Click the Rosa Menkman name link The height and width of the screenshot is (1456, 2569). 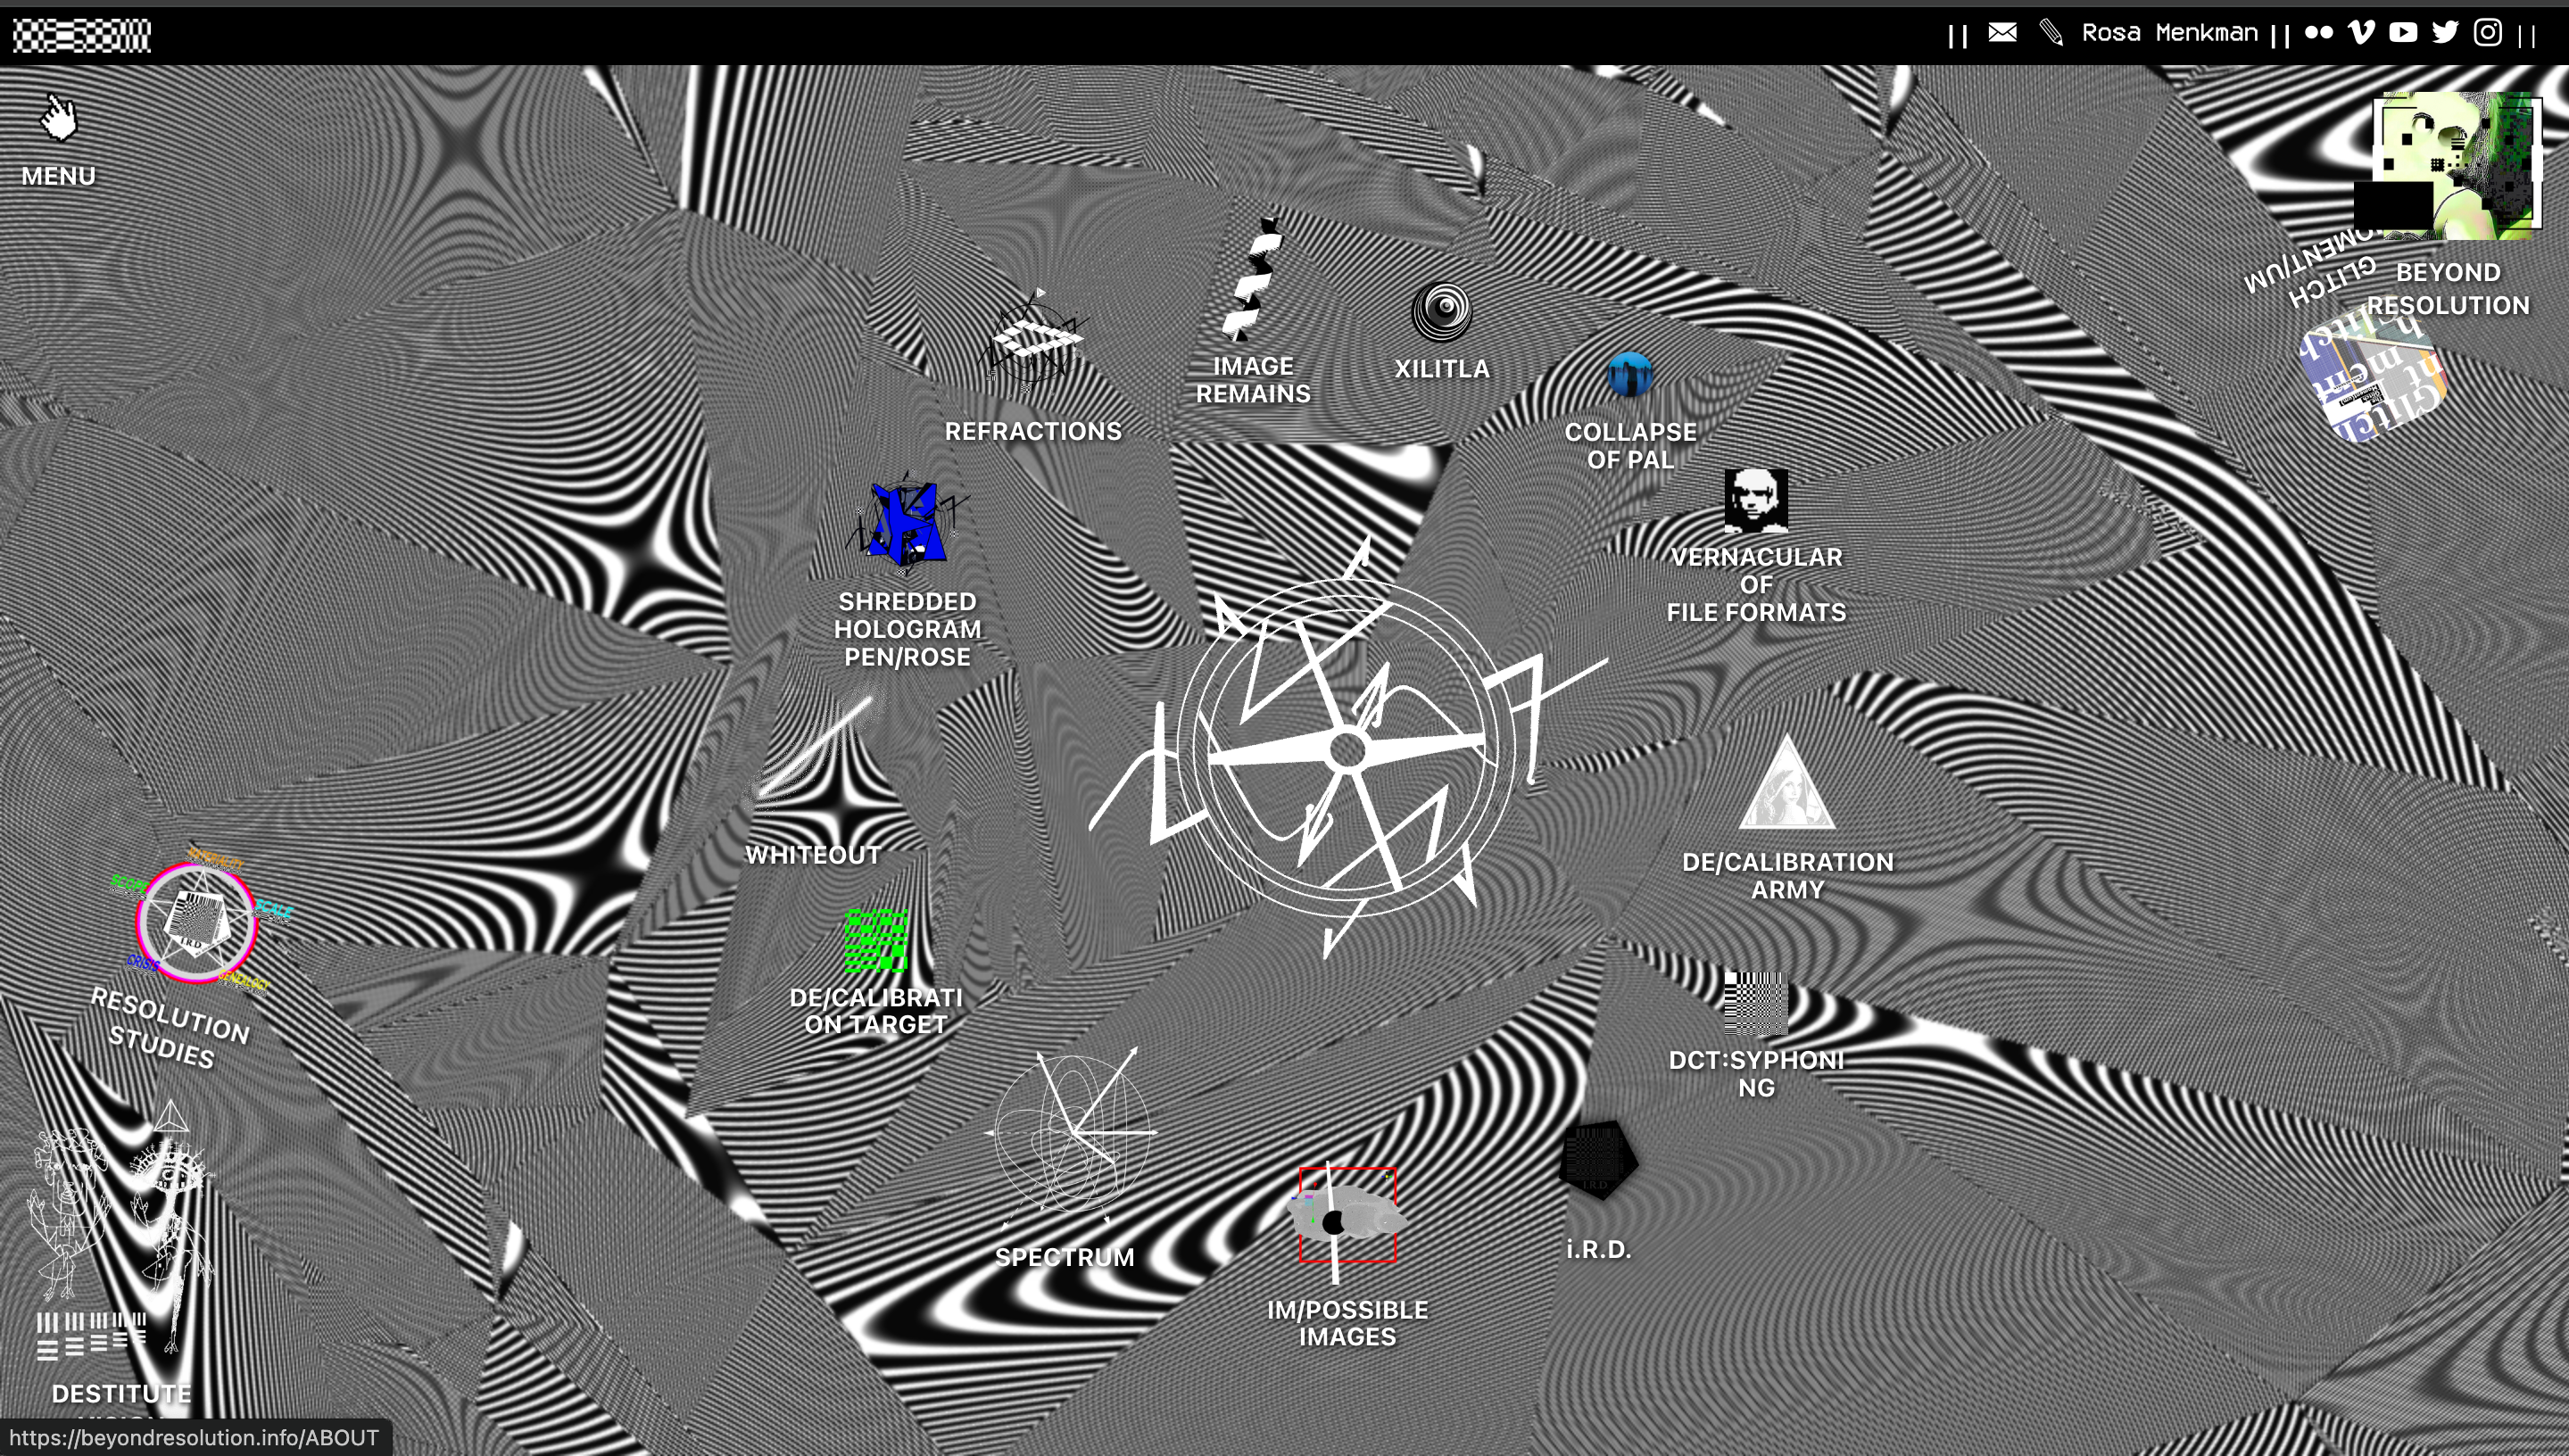tap(2169, 33)
